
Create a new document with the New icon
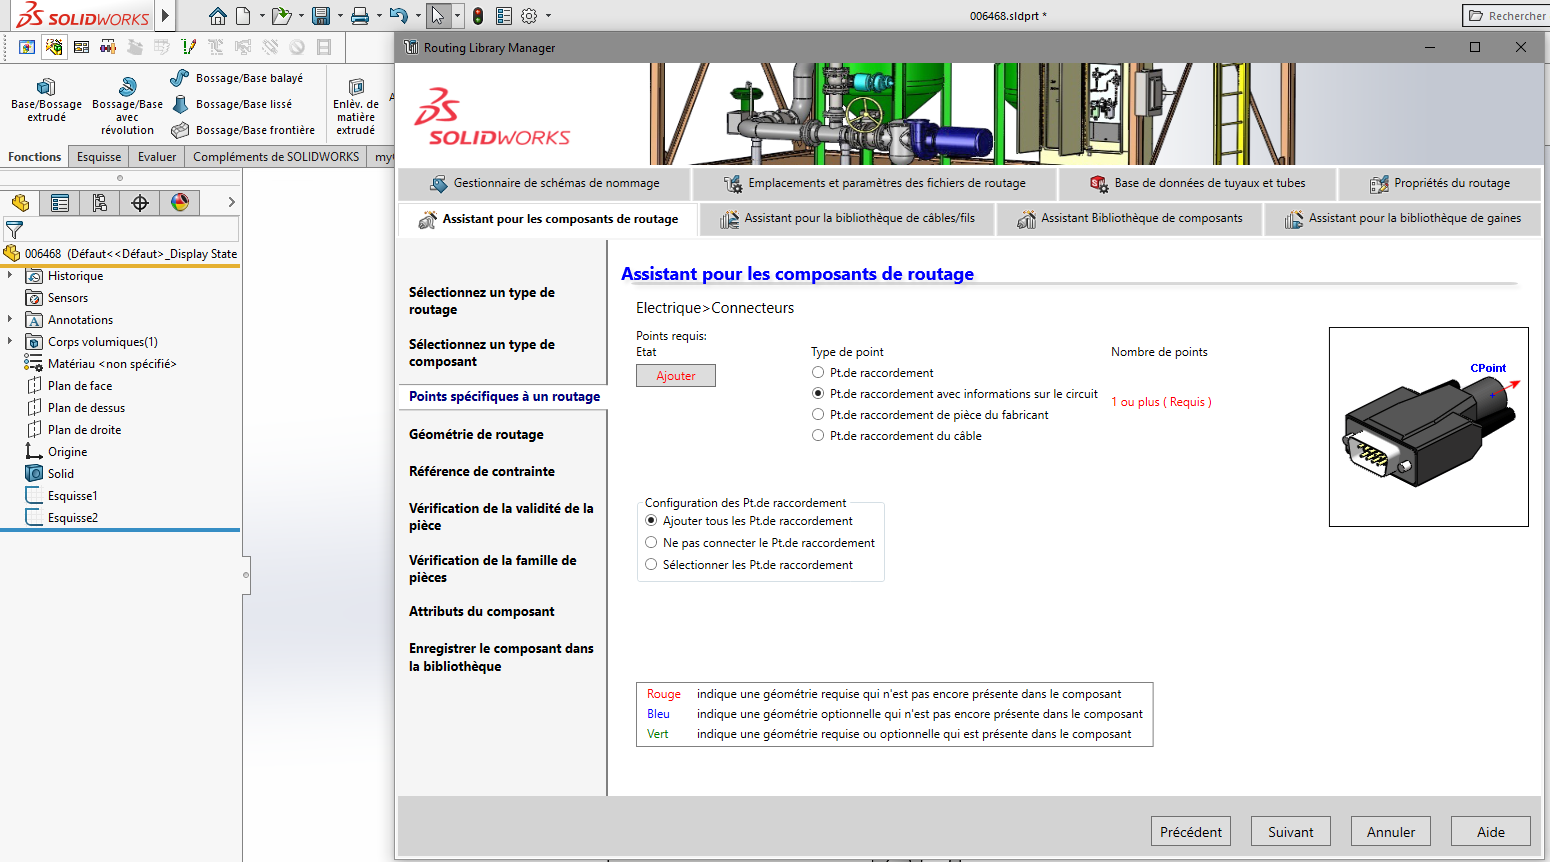point(243,16)
